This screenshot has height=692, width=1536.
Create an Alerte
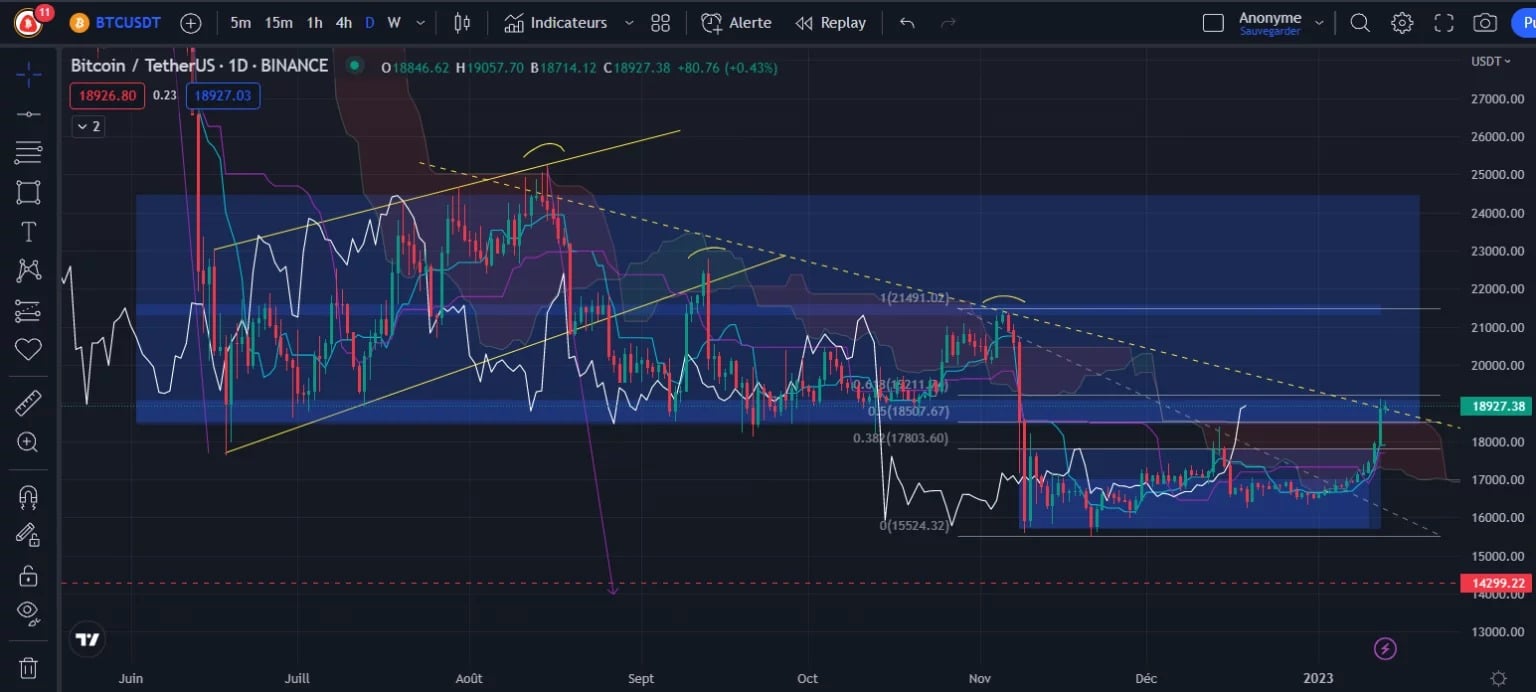click(736, 23)
